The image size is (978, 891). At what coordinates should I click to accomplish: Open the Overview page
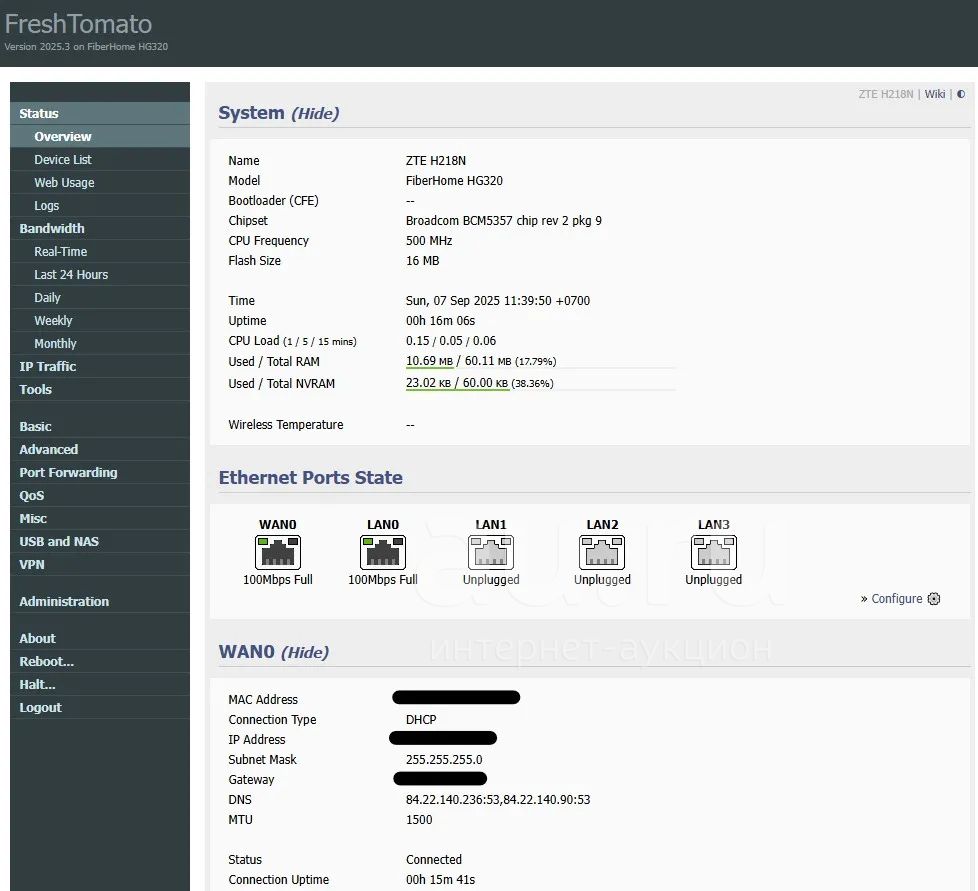click(100, 137)
